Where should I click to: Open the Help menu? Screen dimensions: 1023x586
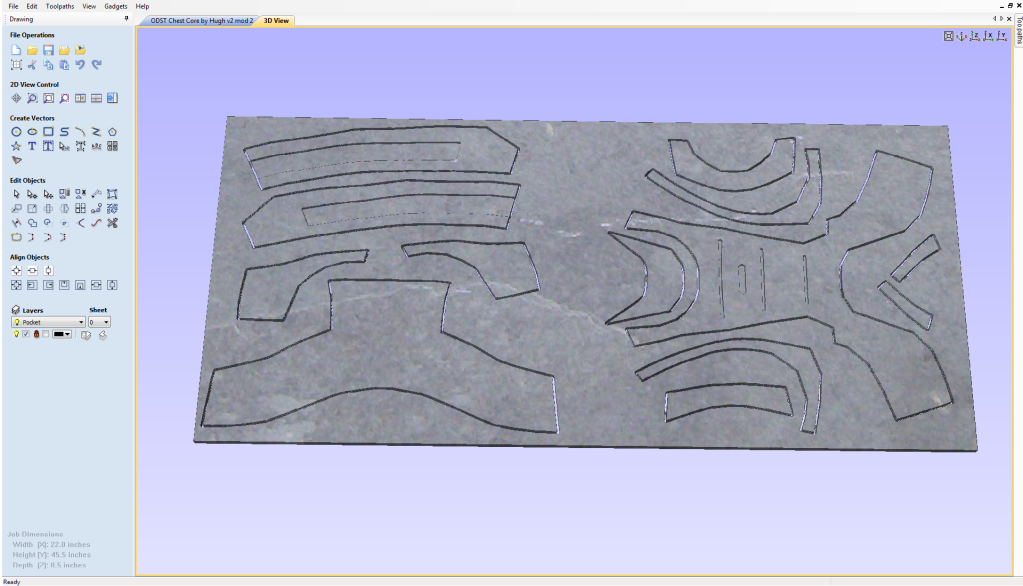click(142, 6)
